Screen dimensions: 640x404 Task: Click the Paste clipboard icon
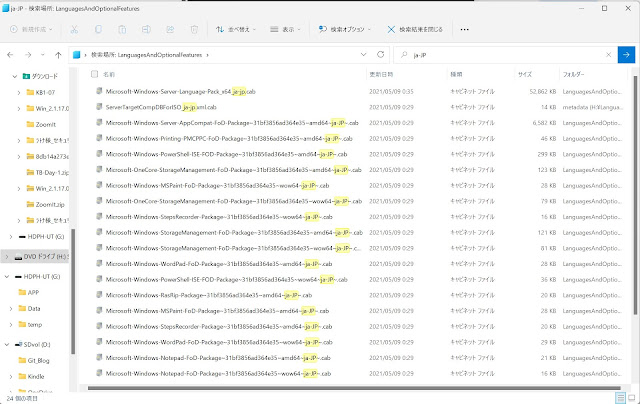pos(122,29)
